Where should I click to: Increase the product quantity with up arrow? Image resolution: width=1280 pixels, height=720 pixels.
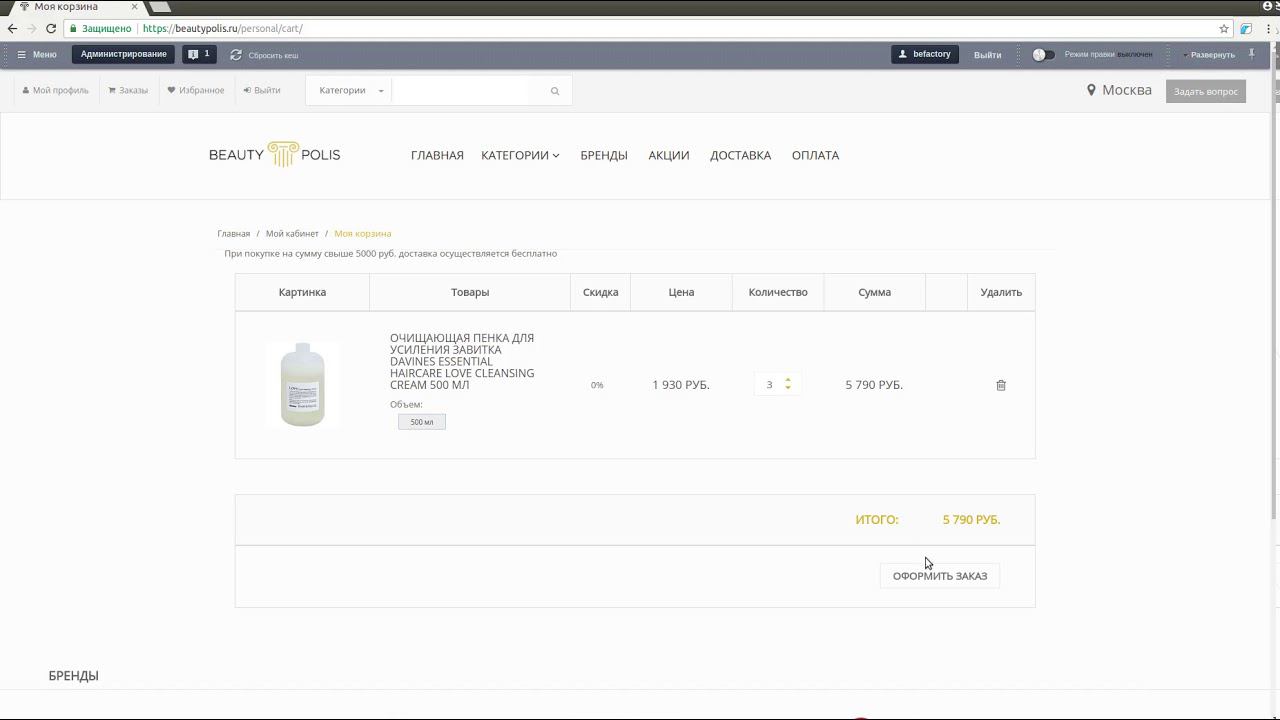788,380
